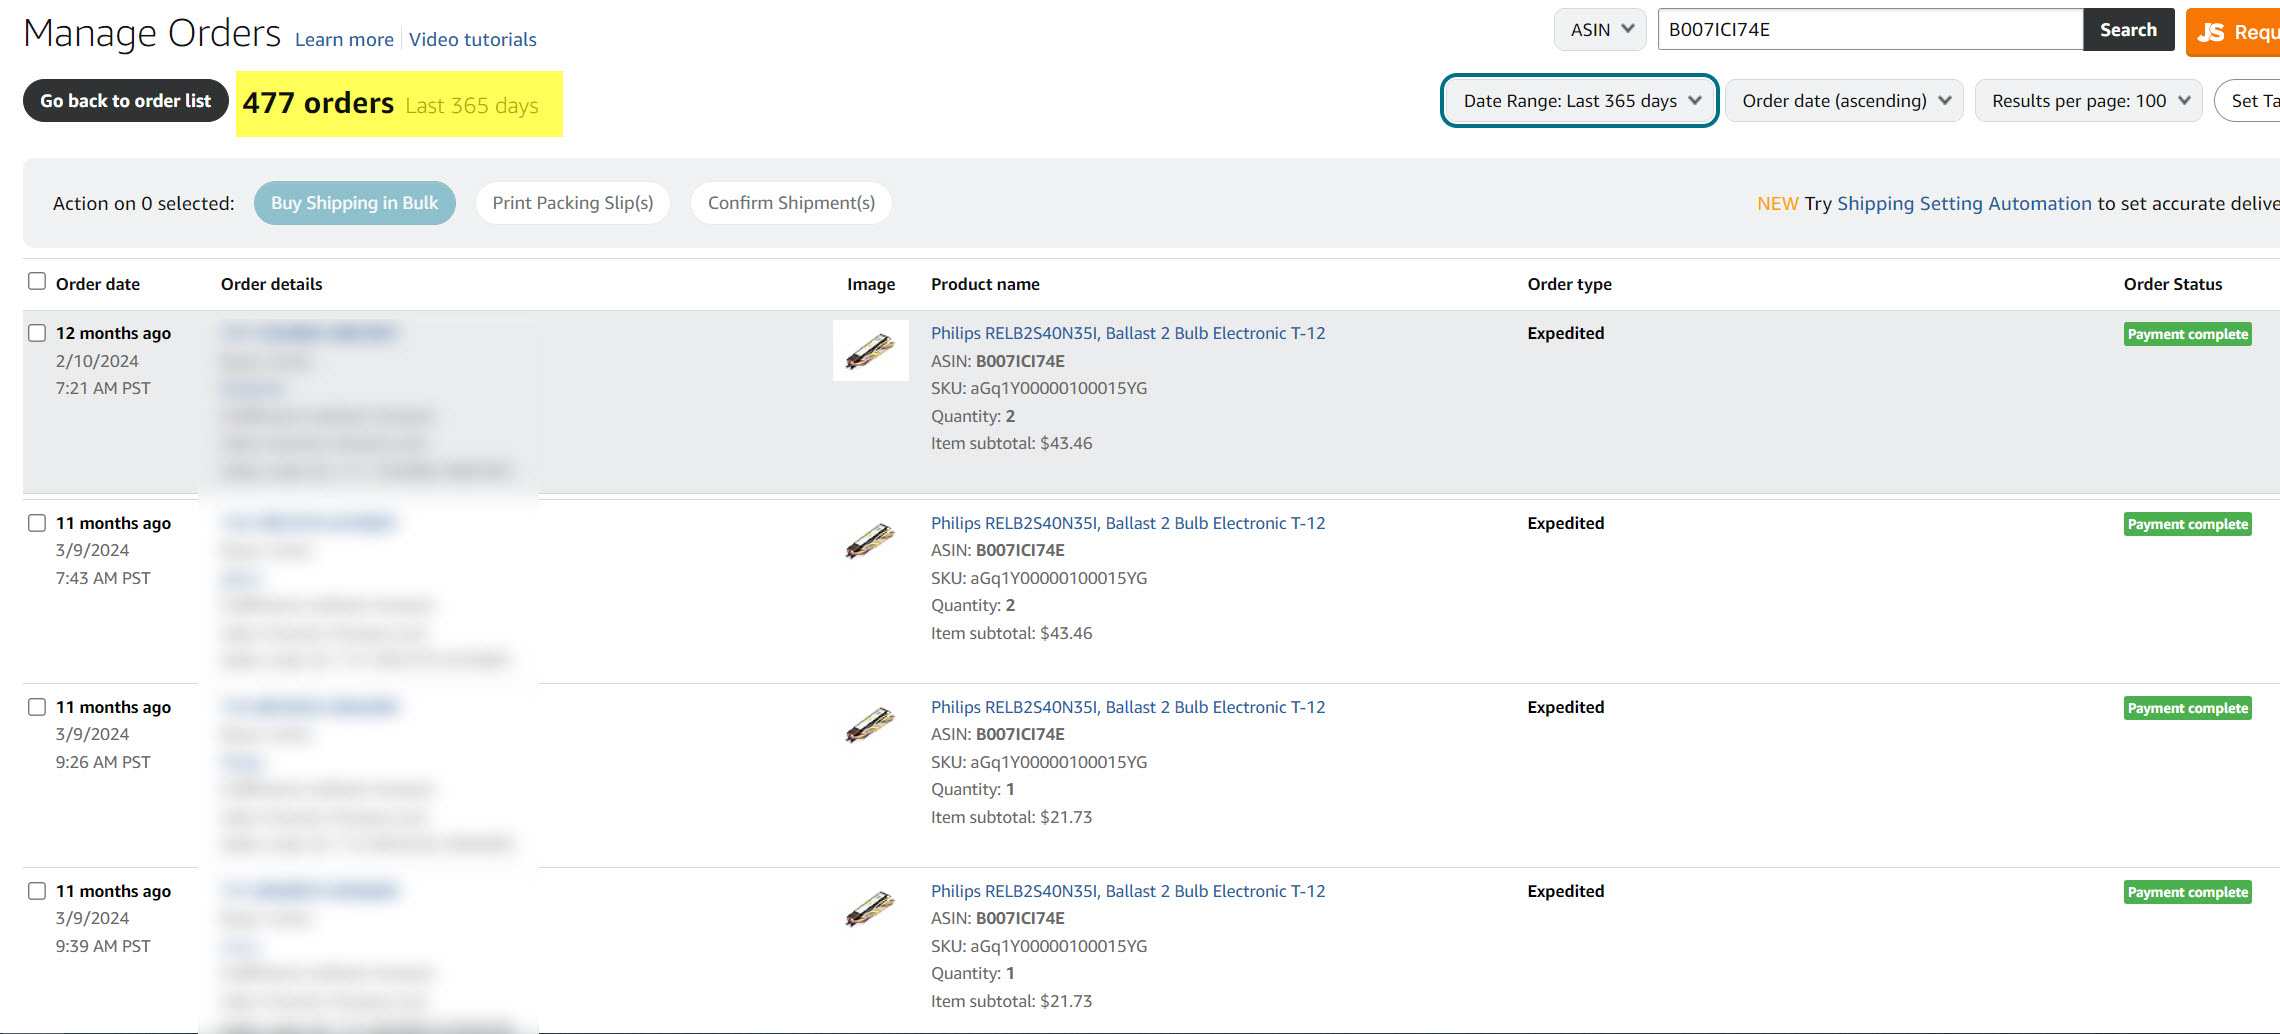Go back to order list
The width and height of the screenshot is (2280, 1034).
point(126,101)
